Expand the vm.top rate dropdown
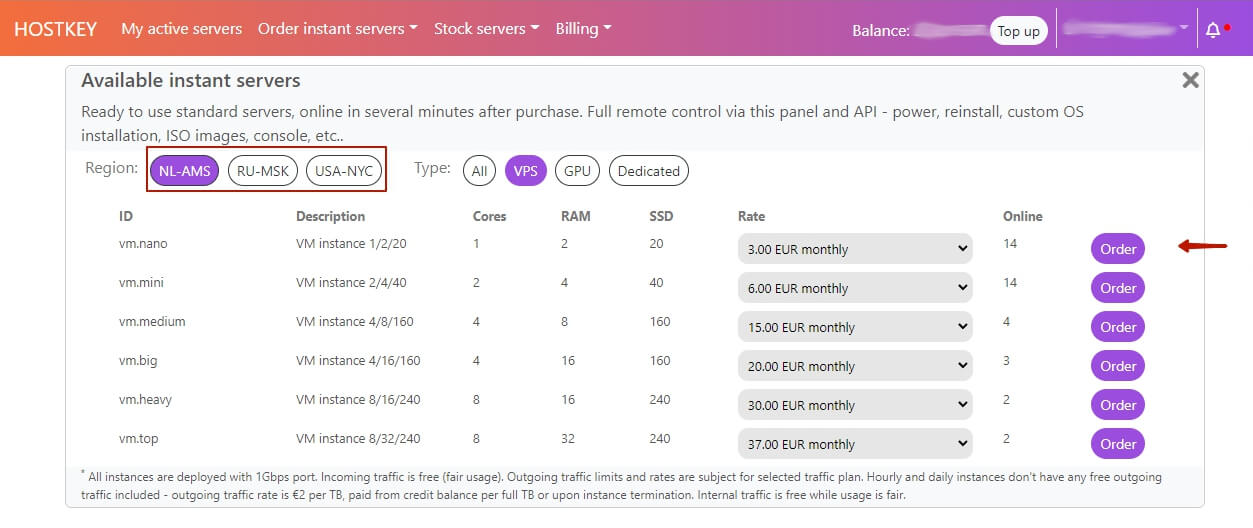 (855, 444)
